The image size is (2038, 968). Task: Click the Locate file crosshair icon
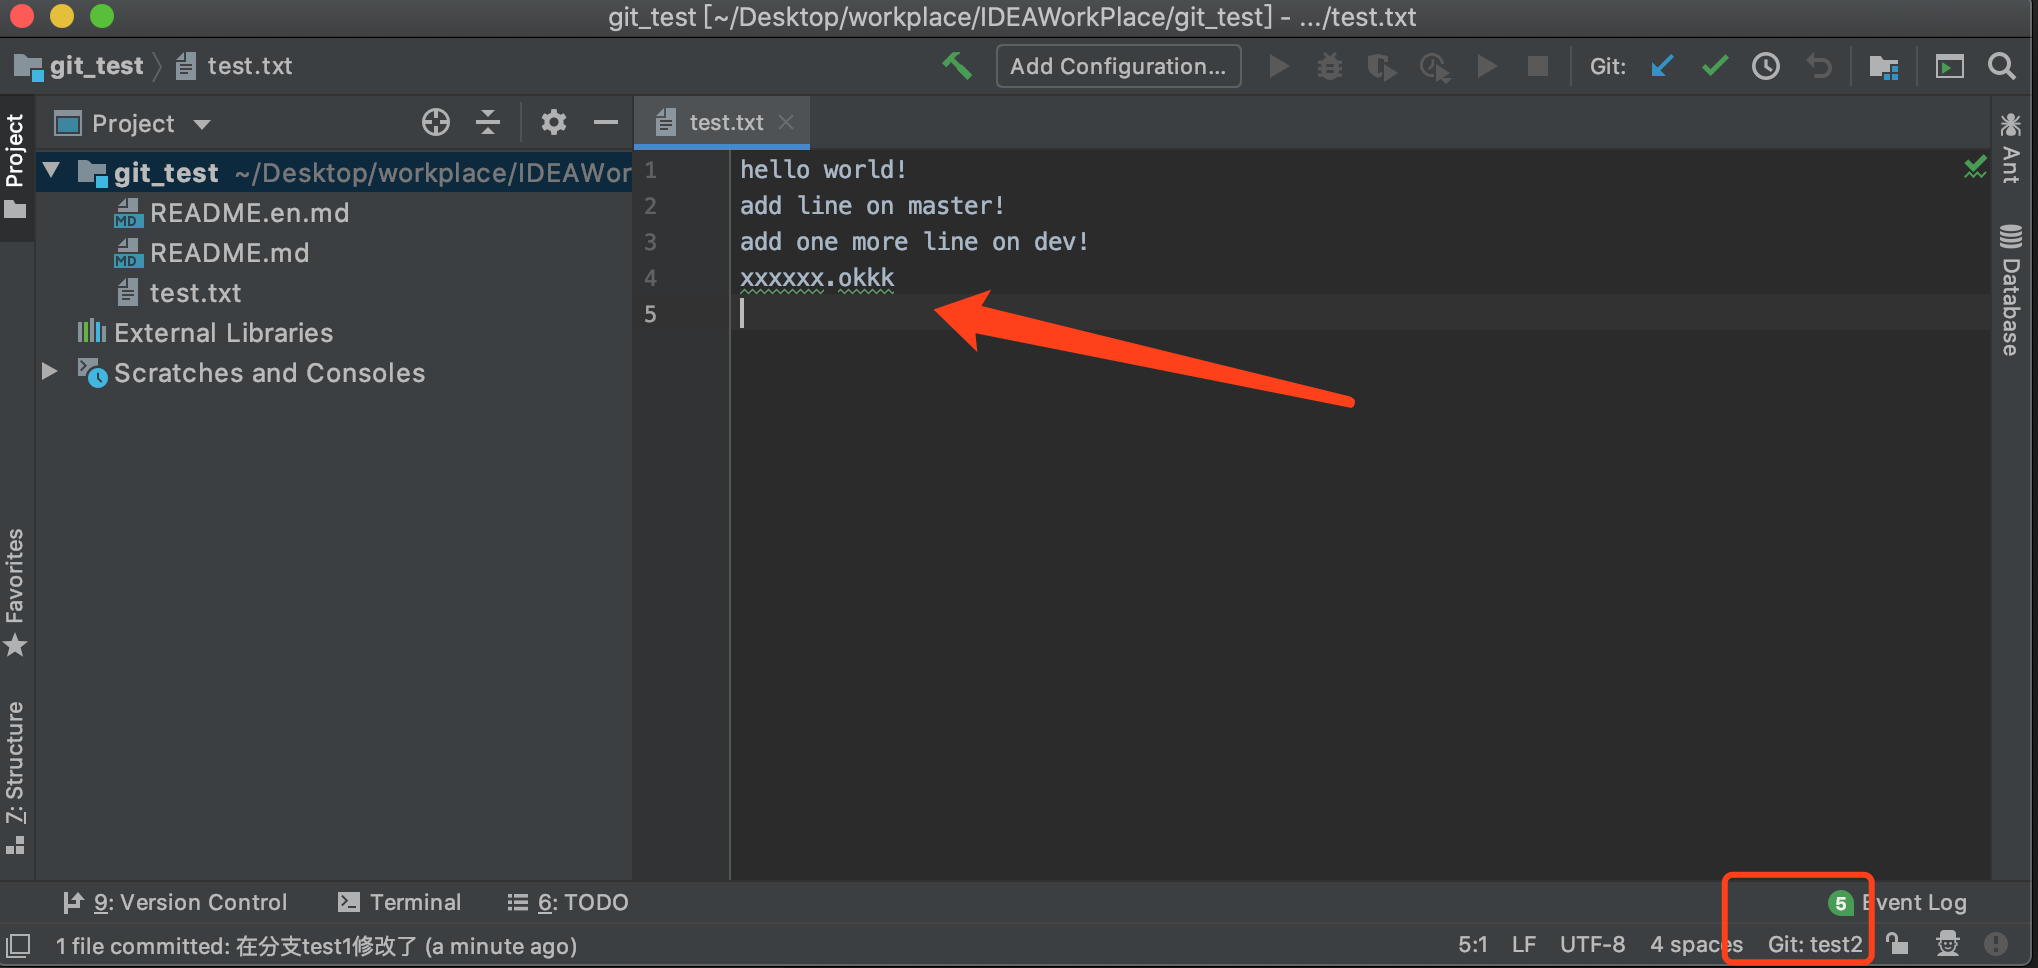[436, 122]
